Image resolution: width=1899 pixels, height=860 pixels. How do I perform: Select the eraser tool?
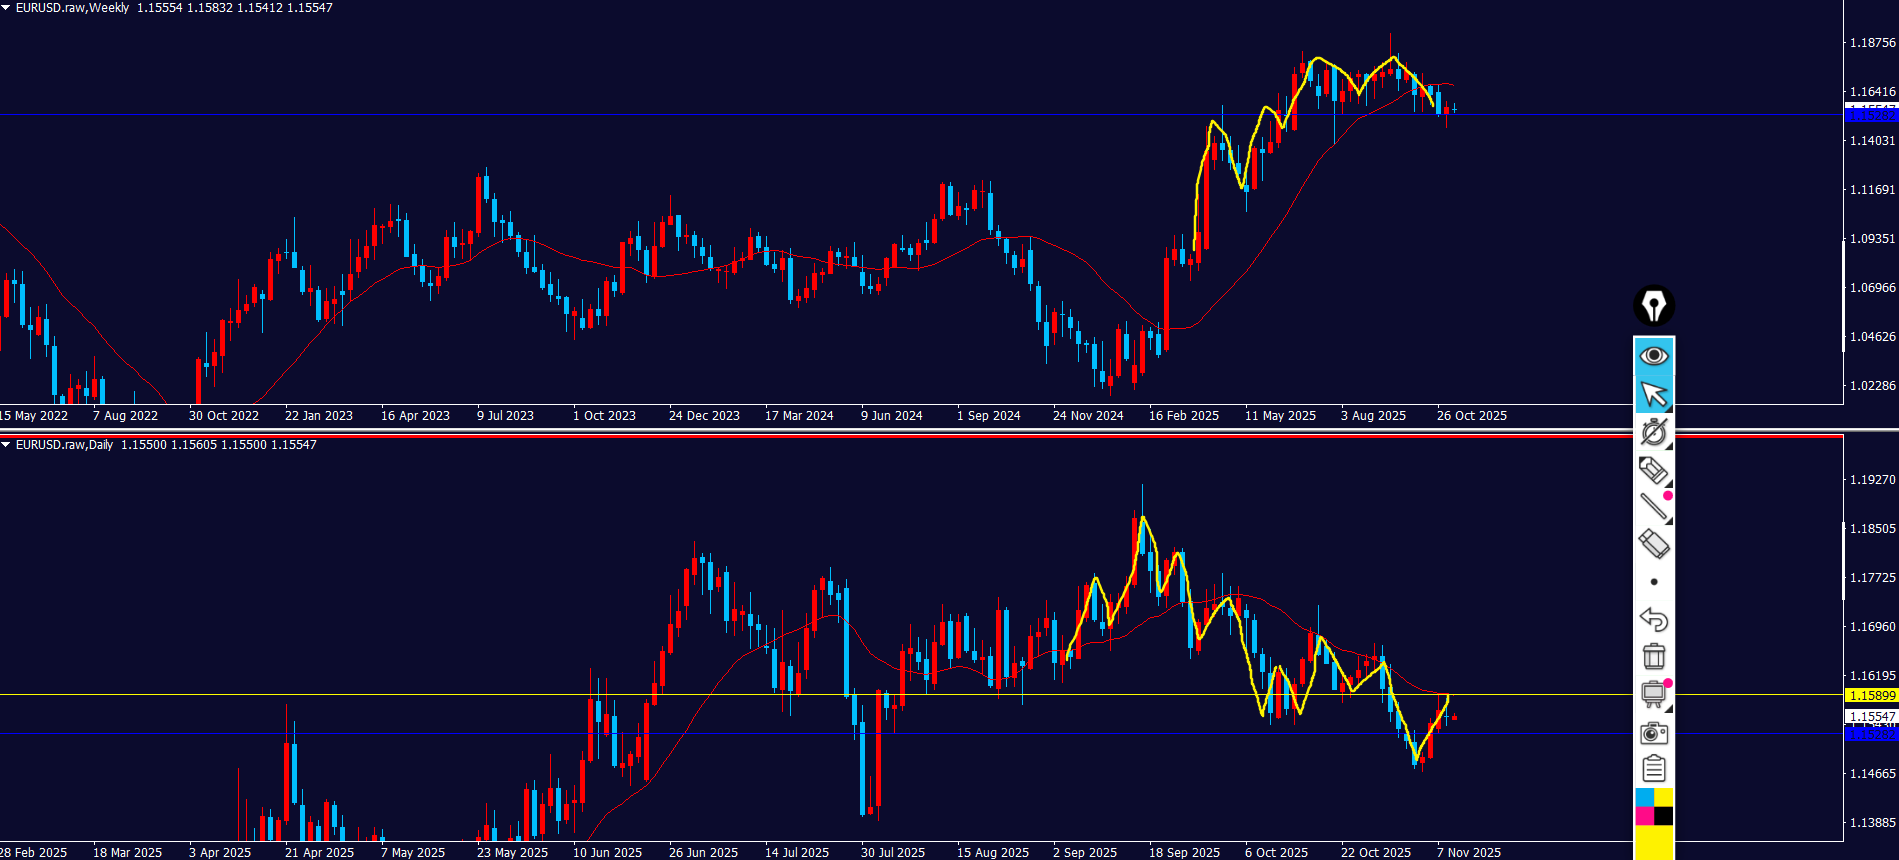[1653, 545]
